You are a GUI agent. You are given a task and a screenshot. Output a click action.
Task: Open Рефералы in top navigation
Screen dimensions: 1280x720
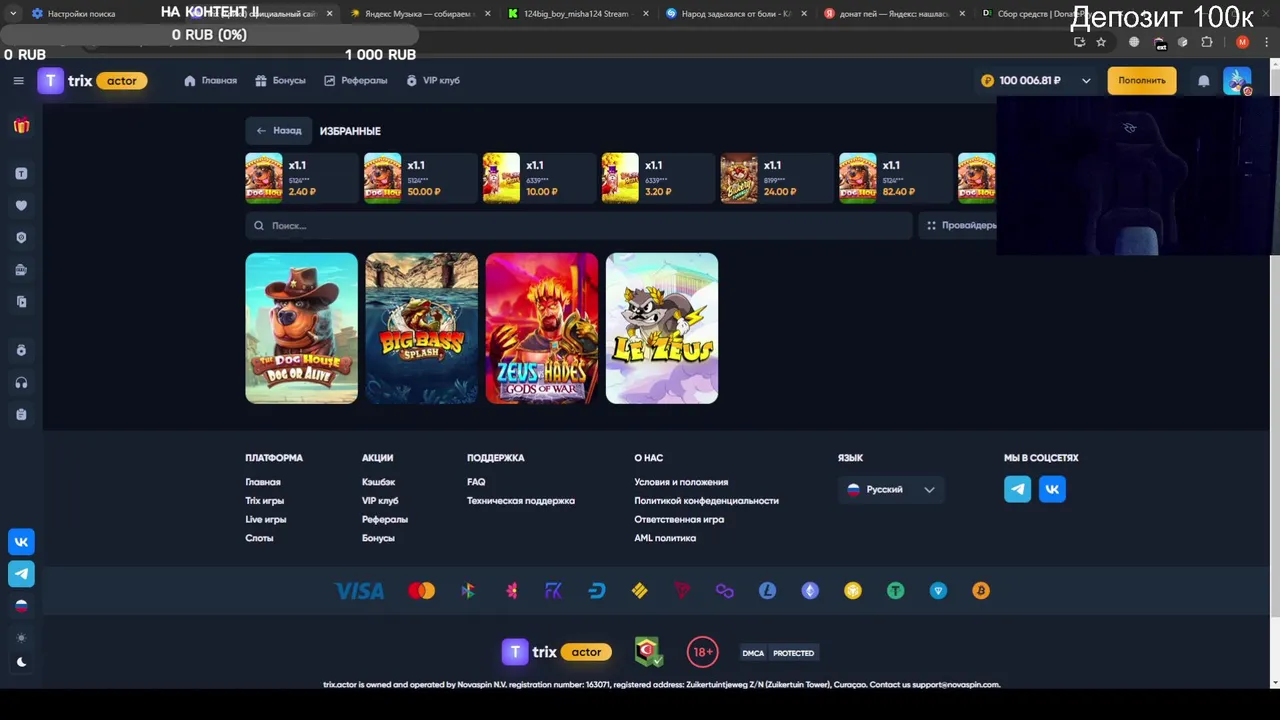point(356,81)
